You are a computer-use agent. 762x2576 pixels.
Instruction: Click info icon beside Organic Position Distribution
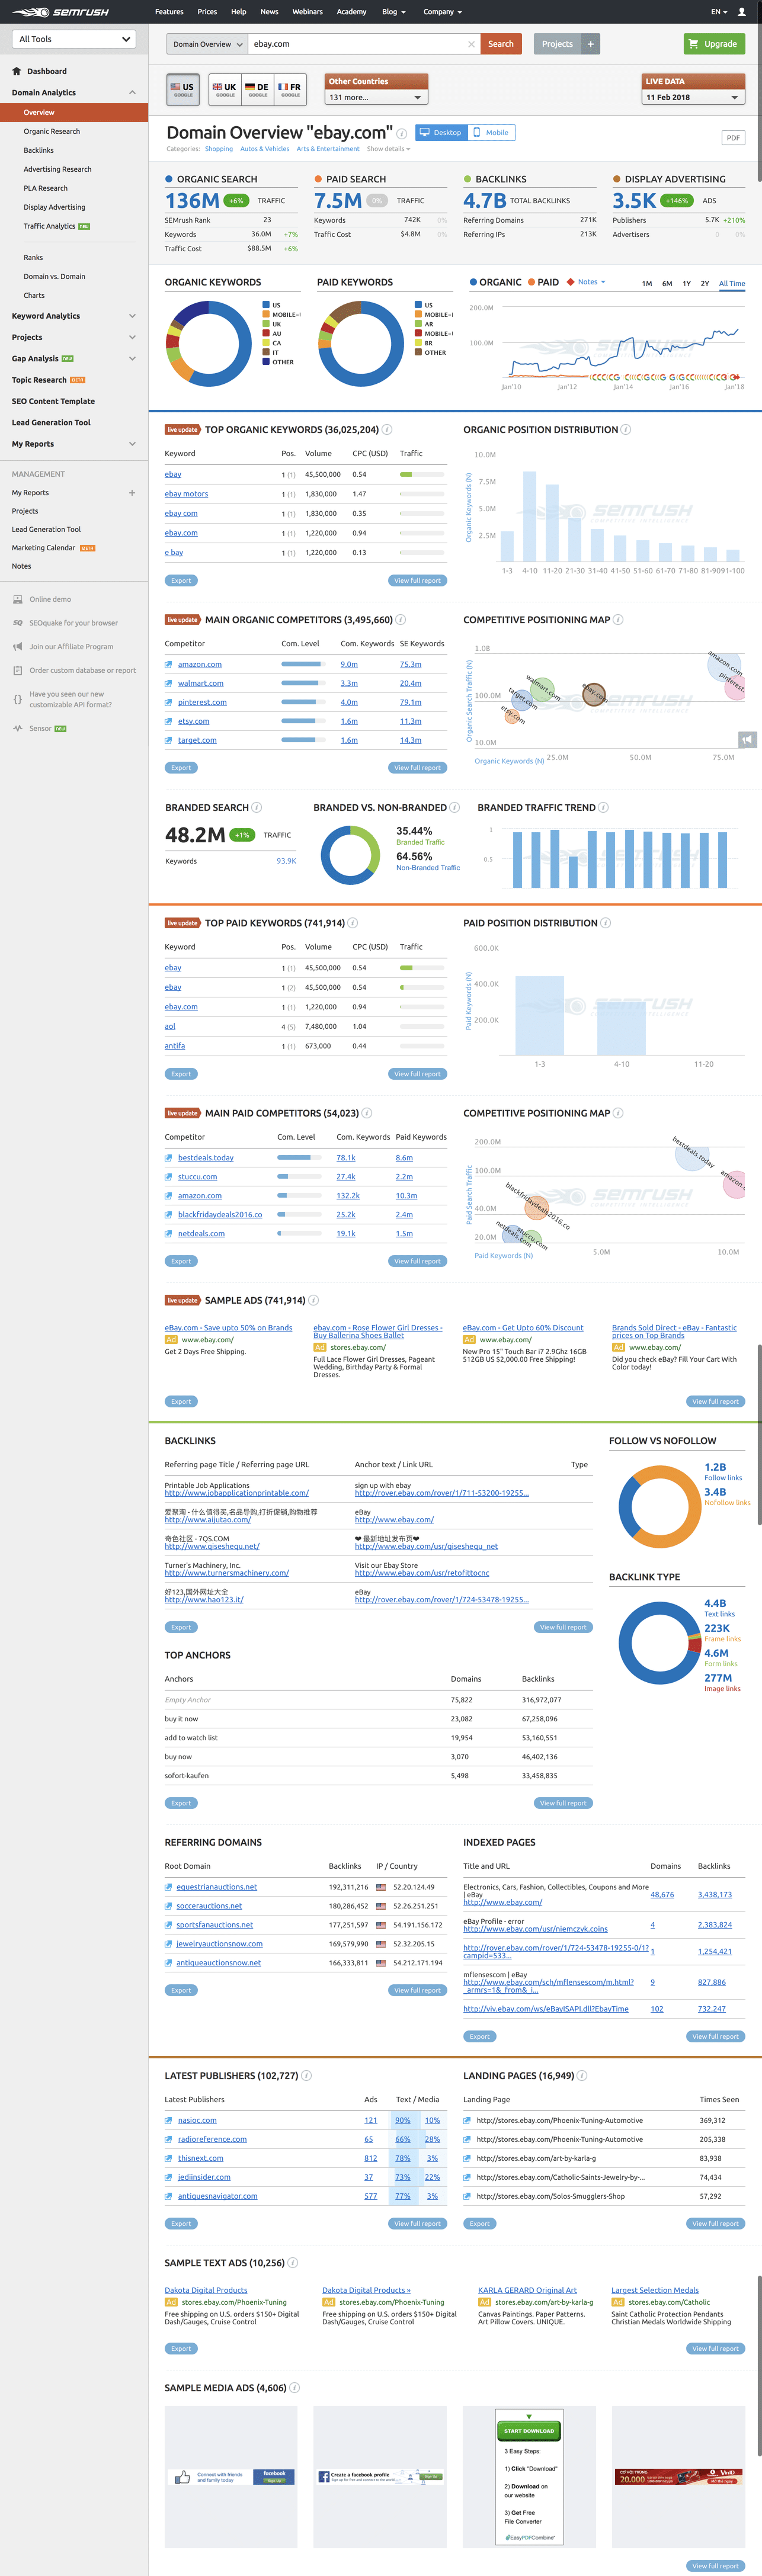tap(626, 430)
